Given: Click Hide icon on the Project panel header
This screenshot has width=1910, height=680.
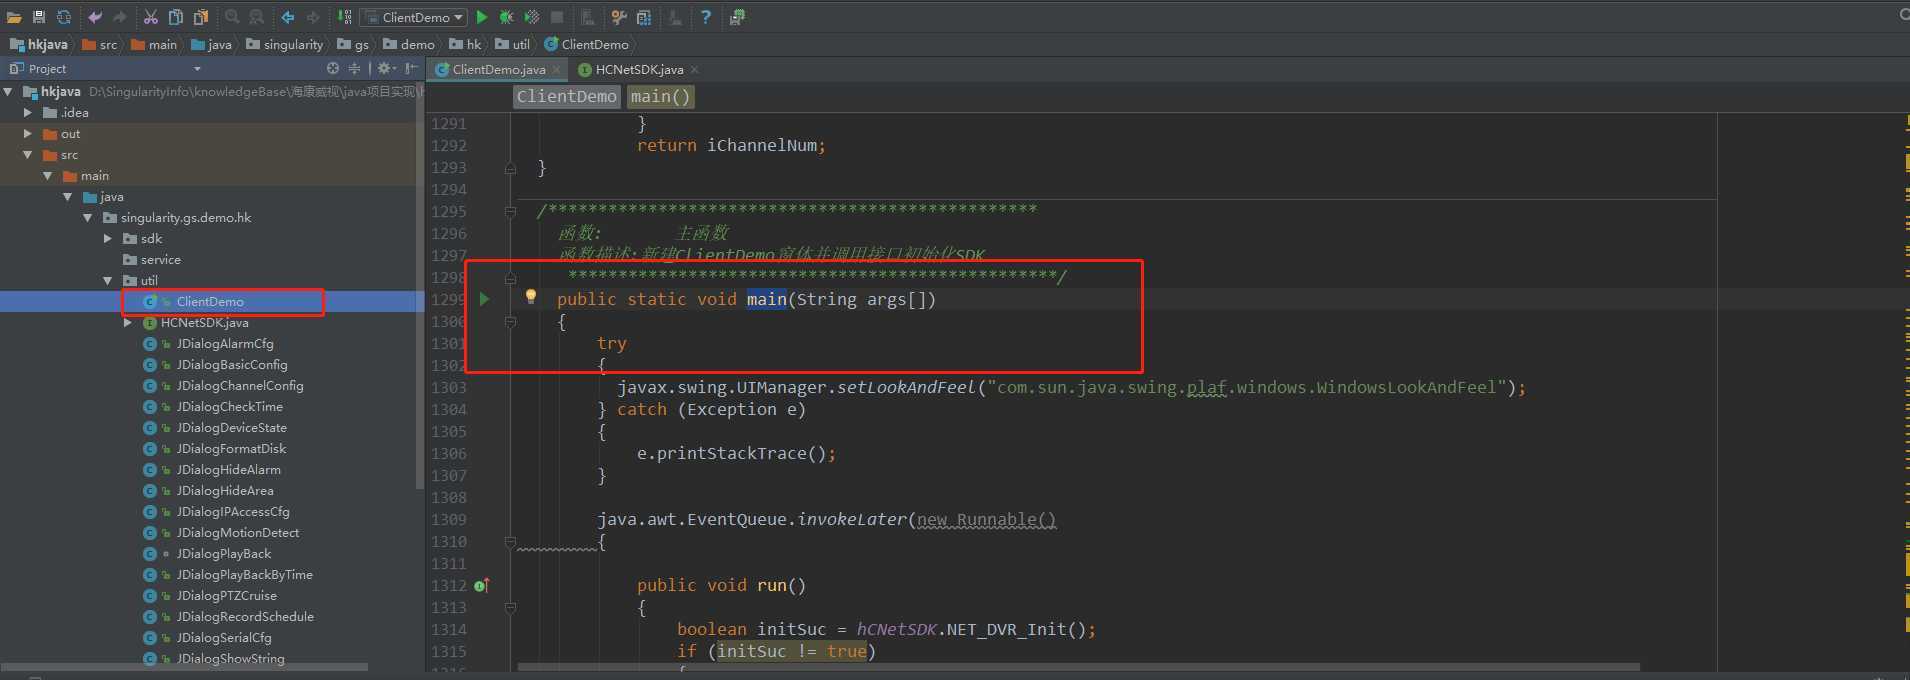Looking at the screenshot, I should click(x=411, y=68).
